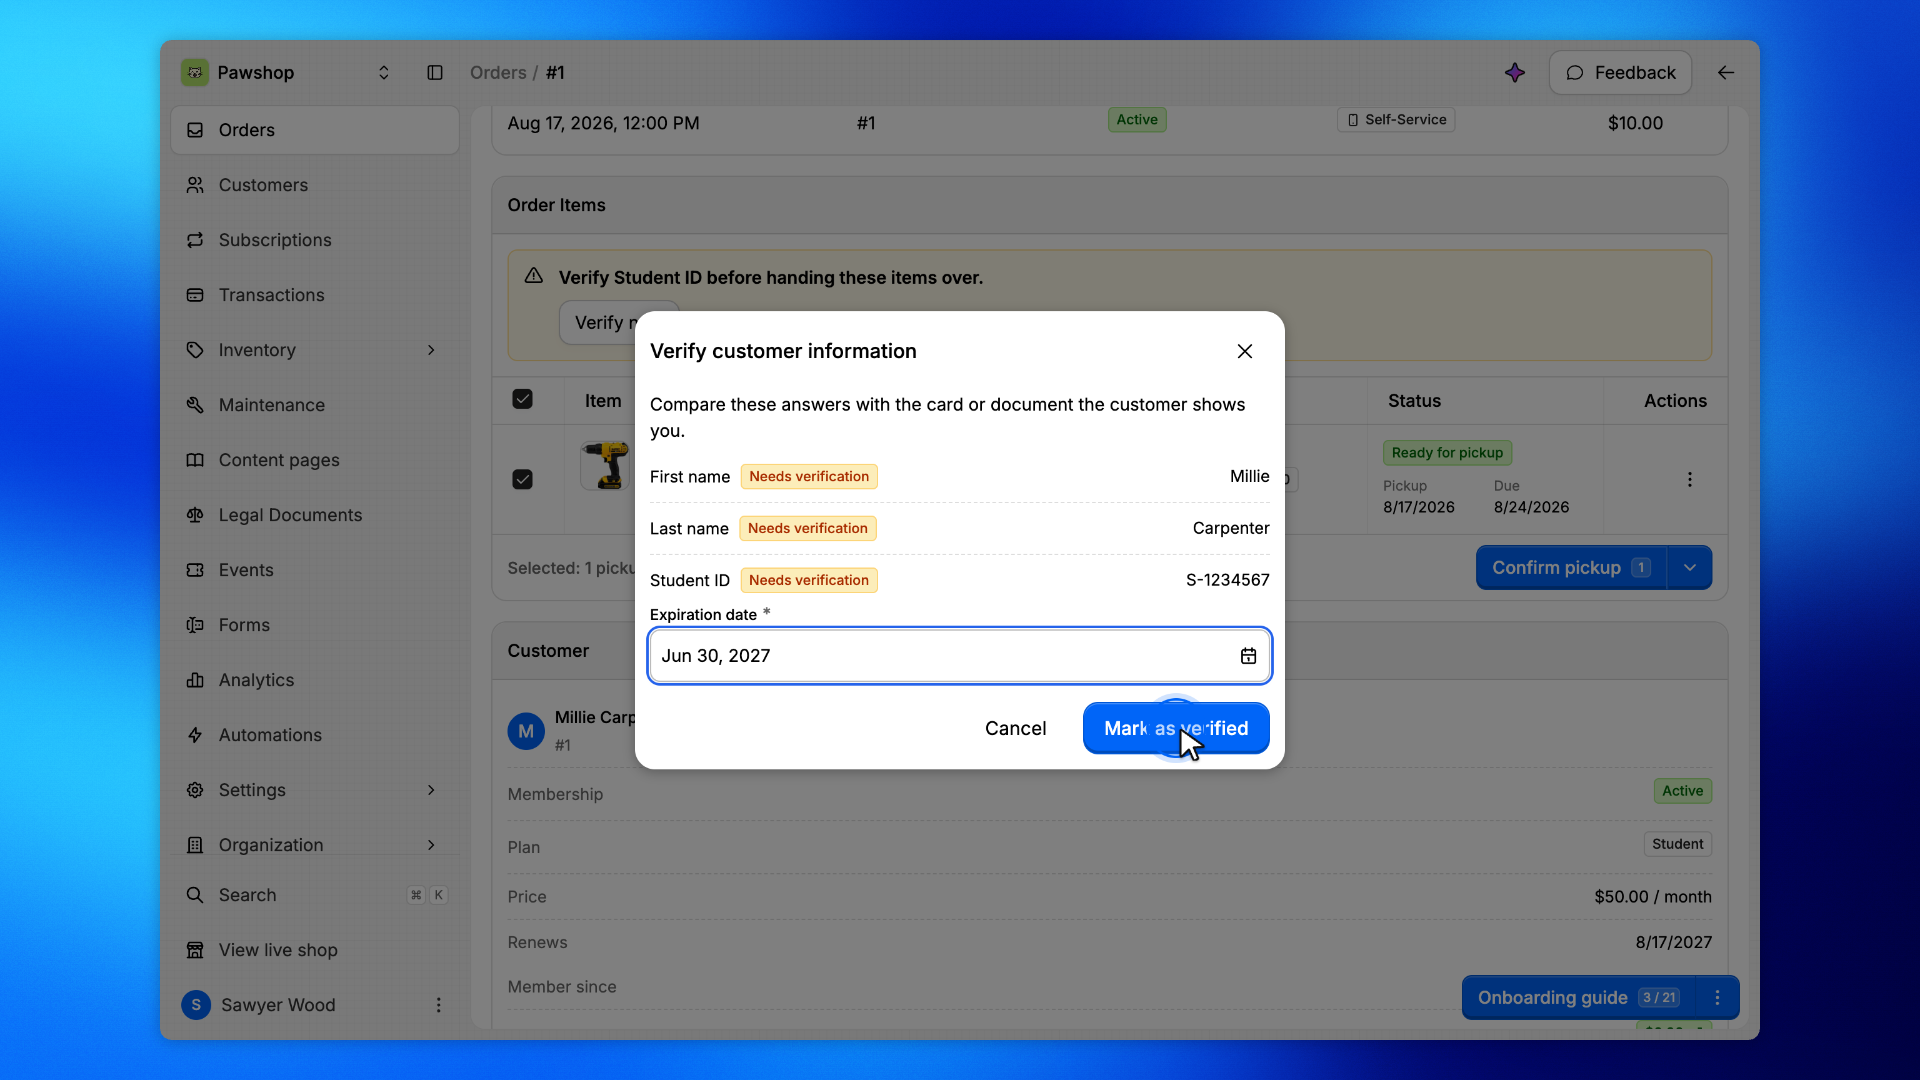Focus the Expiration date input field
Screen dimensions: 1920x1080
(x=959, y=656)
